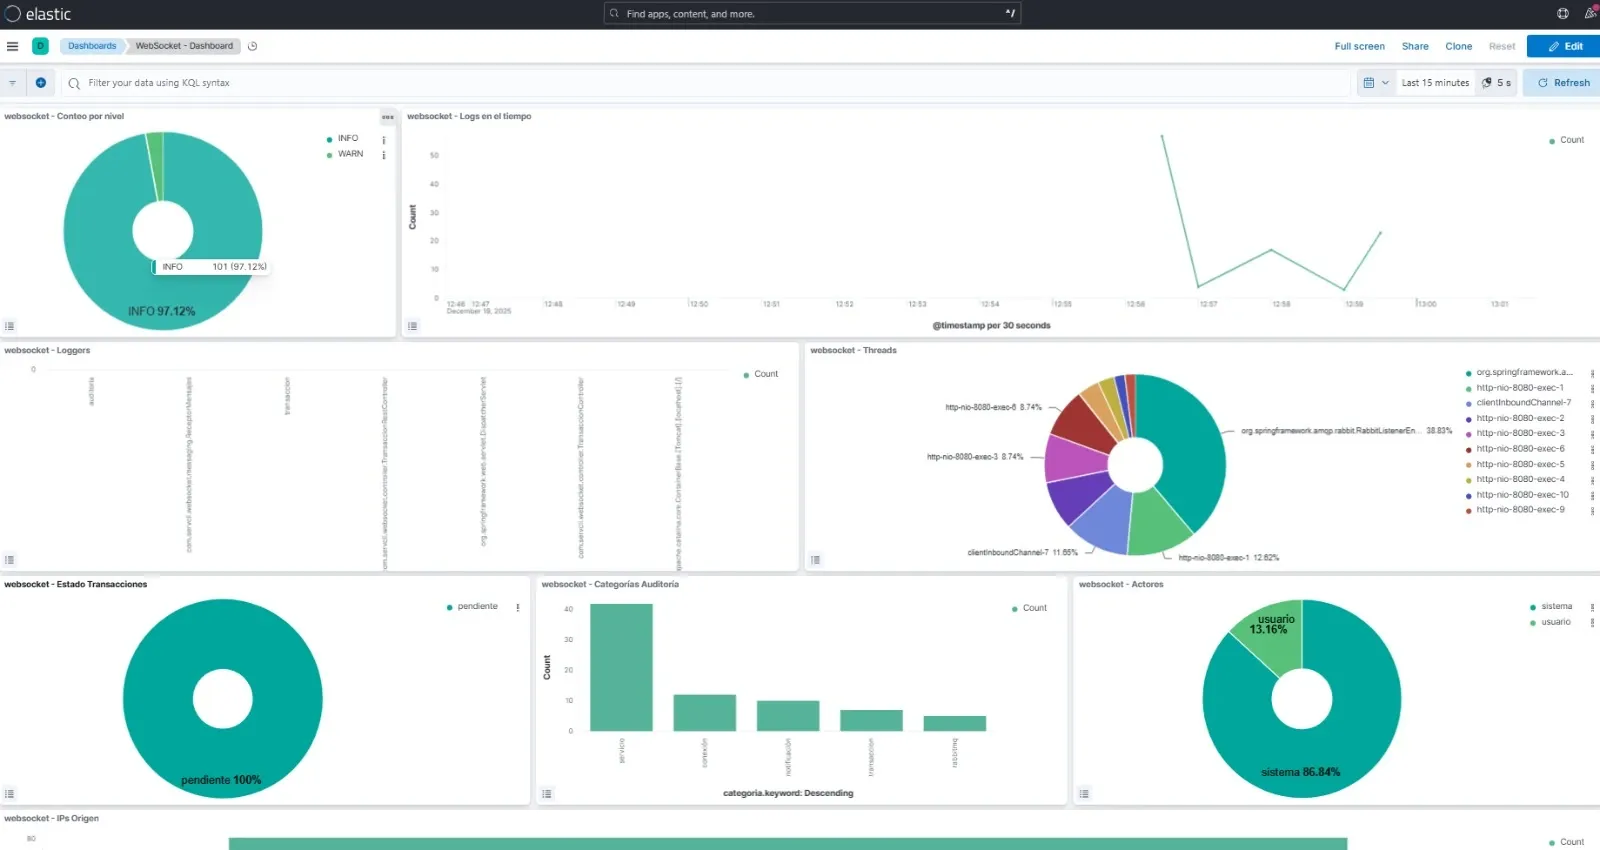The image size is (1600, 850).
Task: Click 'WARN' legend label
Action: coord(350,154)
